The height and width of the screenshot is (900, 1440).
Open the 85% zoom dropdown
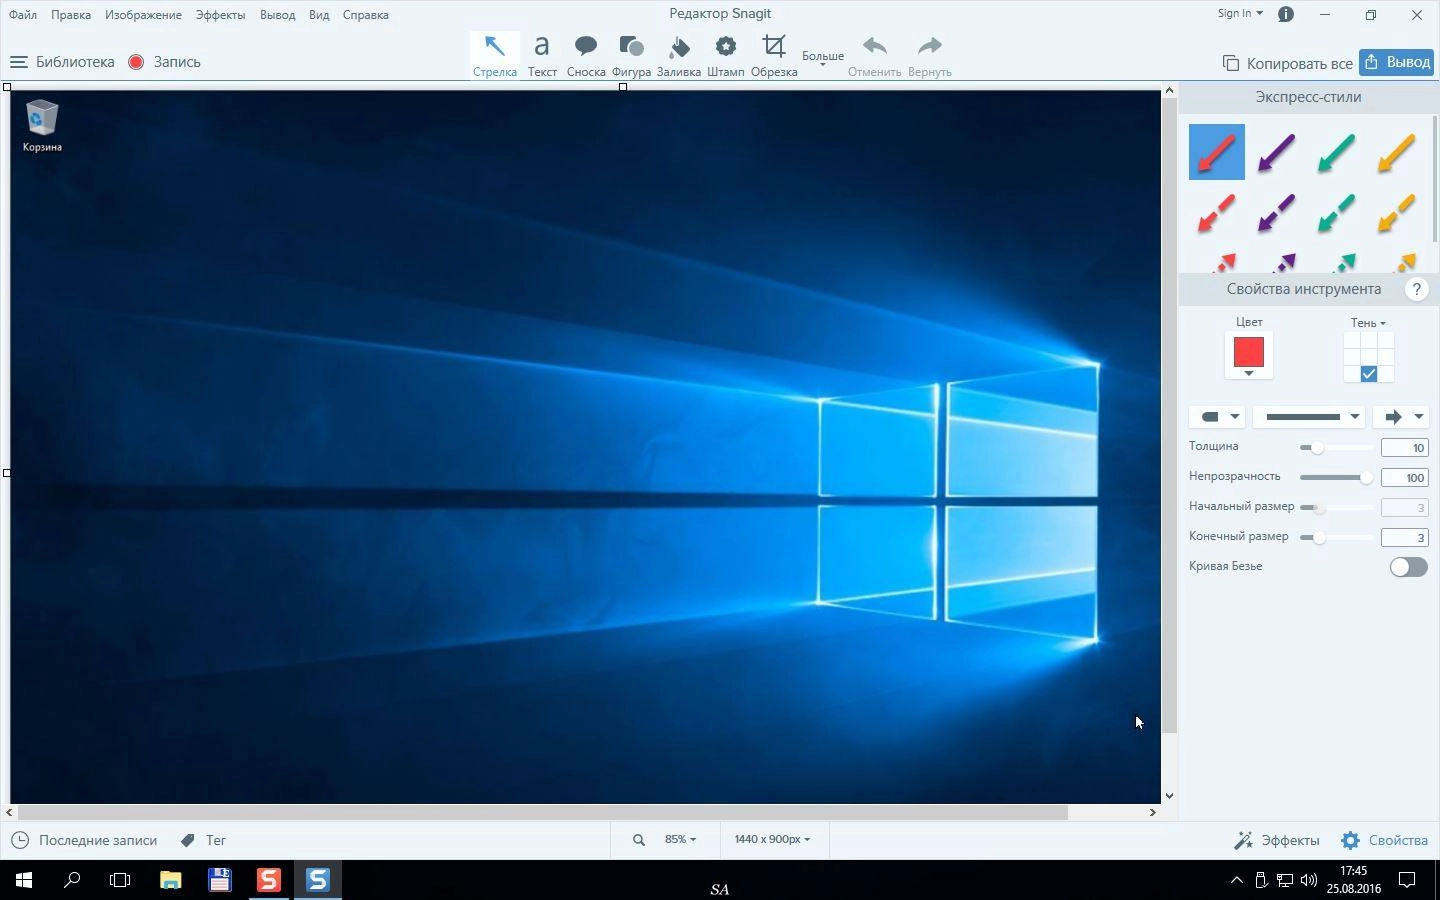coord(680,840)
